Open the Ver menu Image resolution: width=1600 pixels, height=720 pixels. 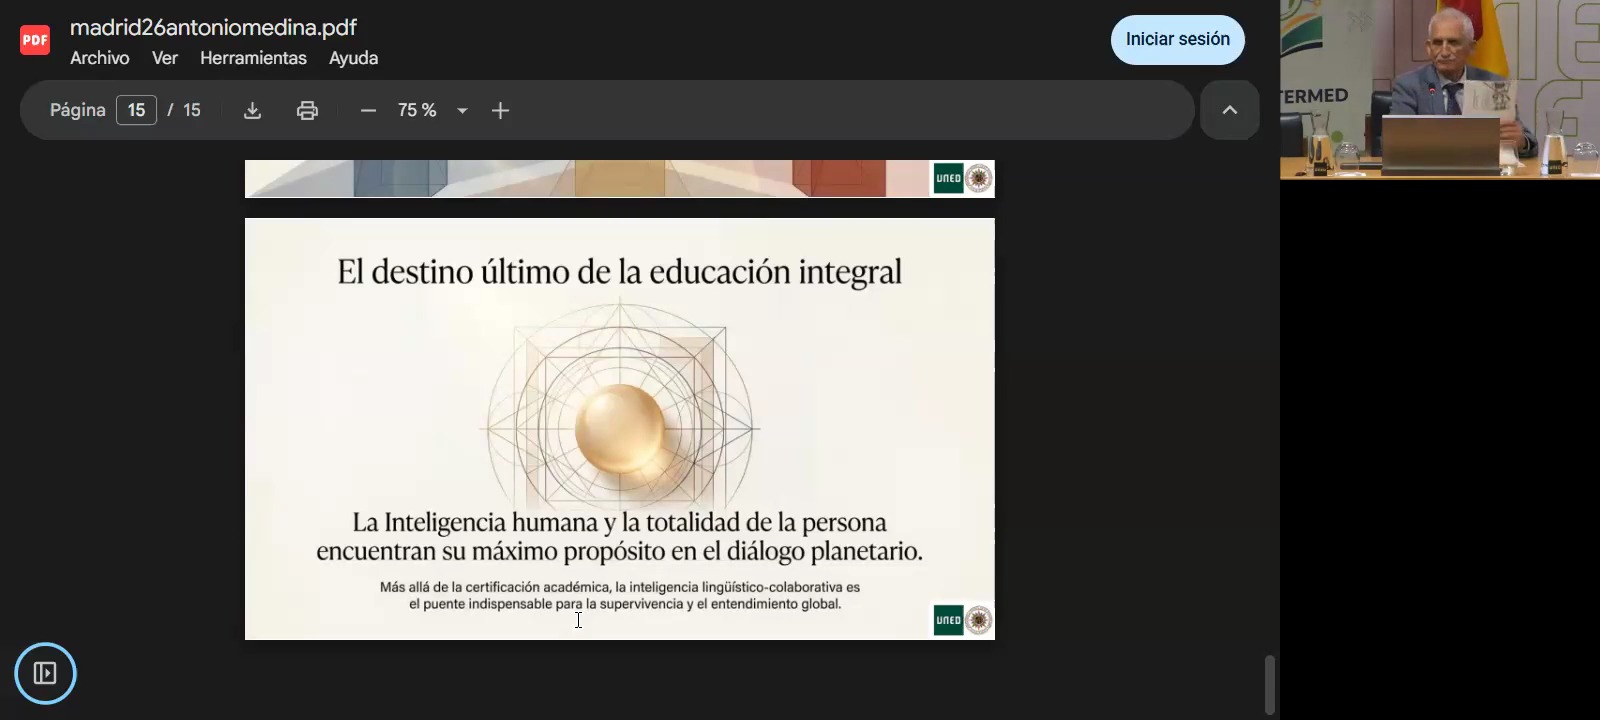(x=165, y=58)
